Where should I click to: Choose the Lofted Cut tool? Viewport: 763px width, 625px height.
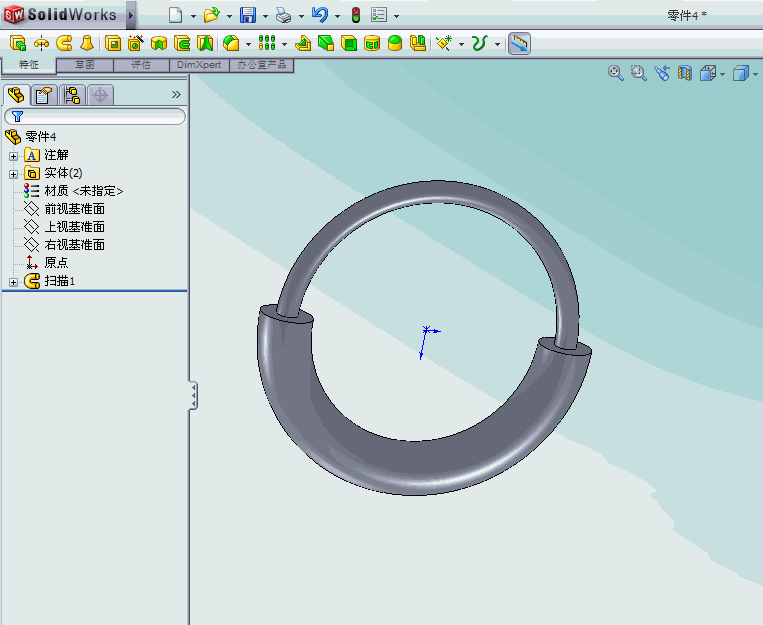click(x=205, y=43)
